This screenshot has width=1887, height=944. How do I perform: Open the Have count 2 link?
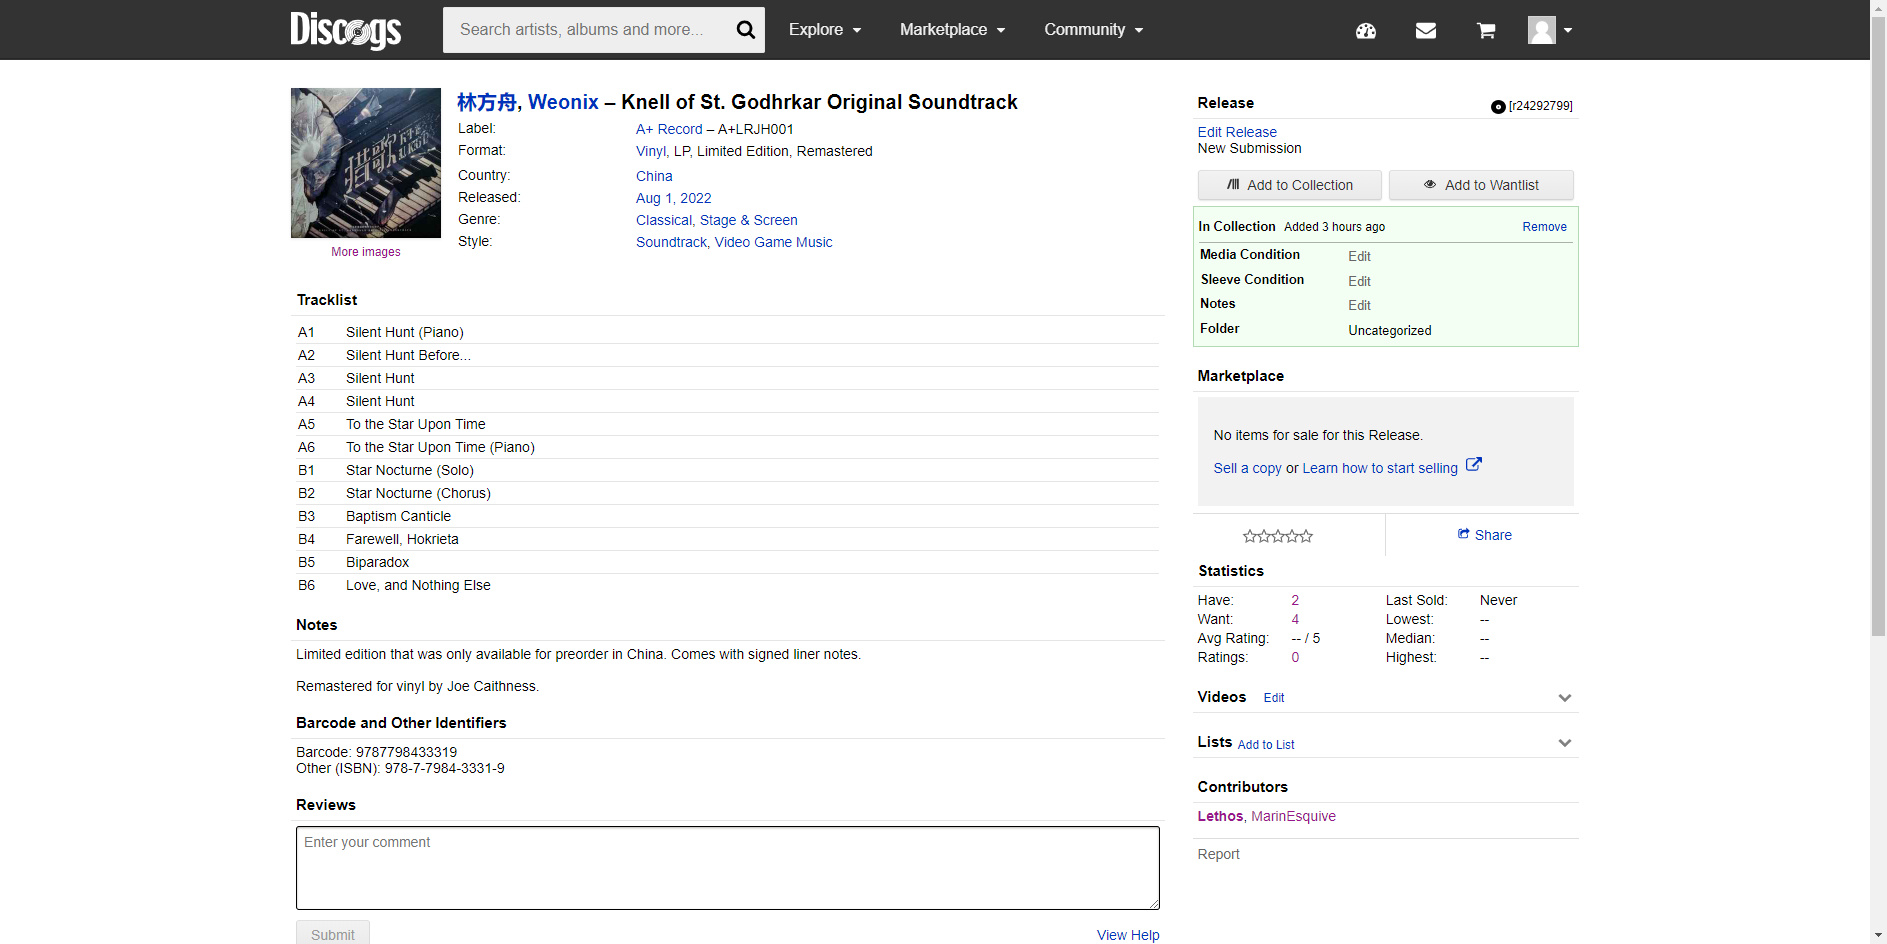[1295, 600]
